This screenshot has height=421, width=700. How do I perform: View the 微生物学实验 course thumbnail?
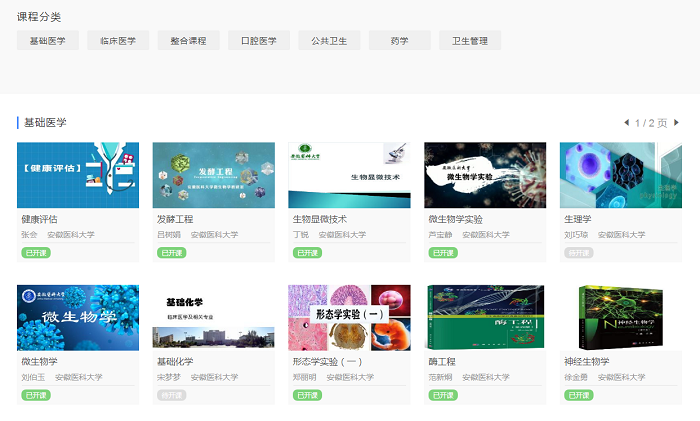tap(485, 175)
